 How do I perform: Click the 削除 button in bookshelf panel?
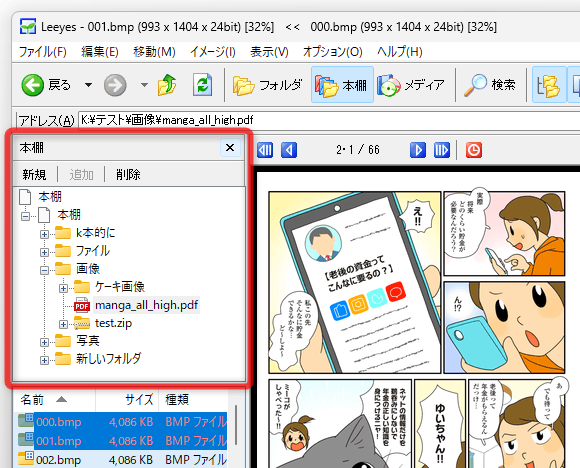click(128, 174)
